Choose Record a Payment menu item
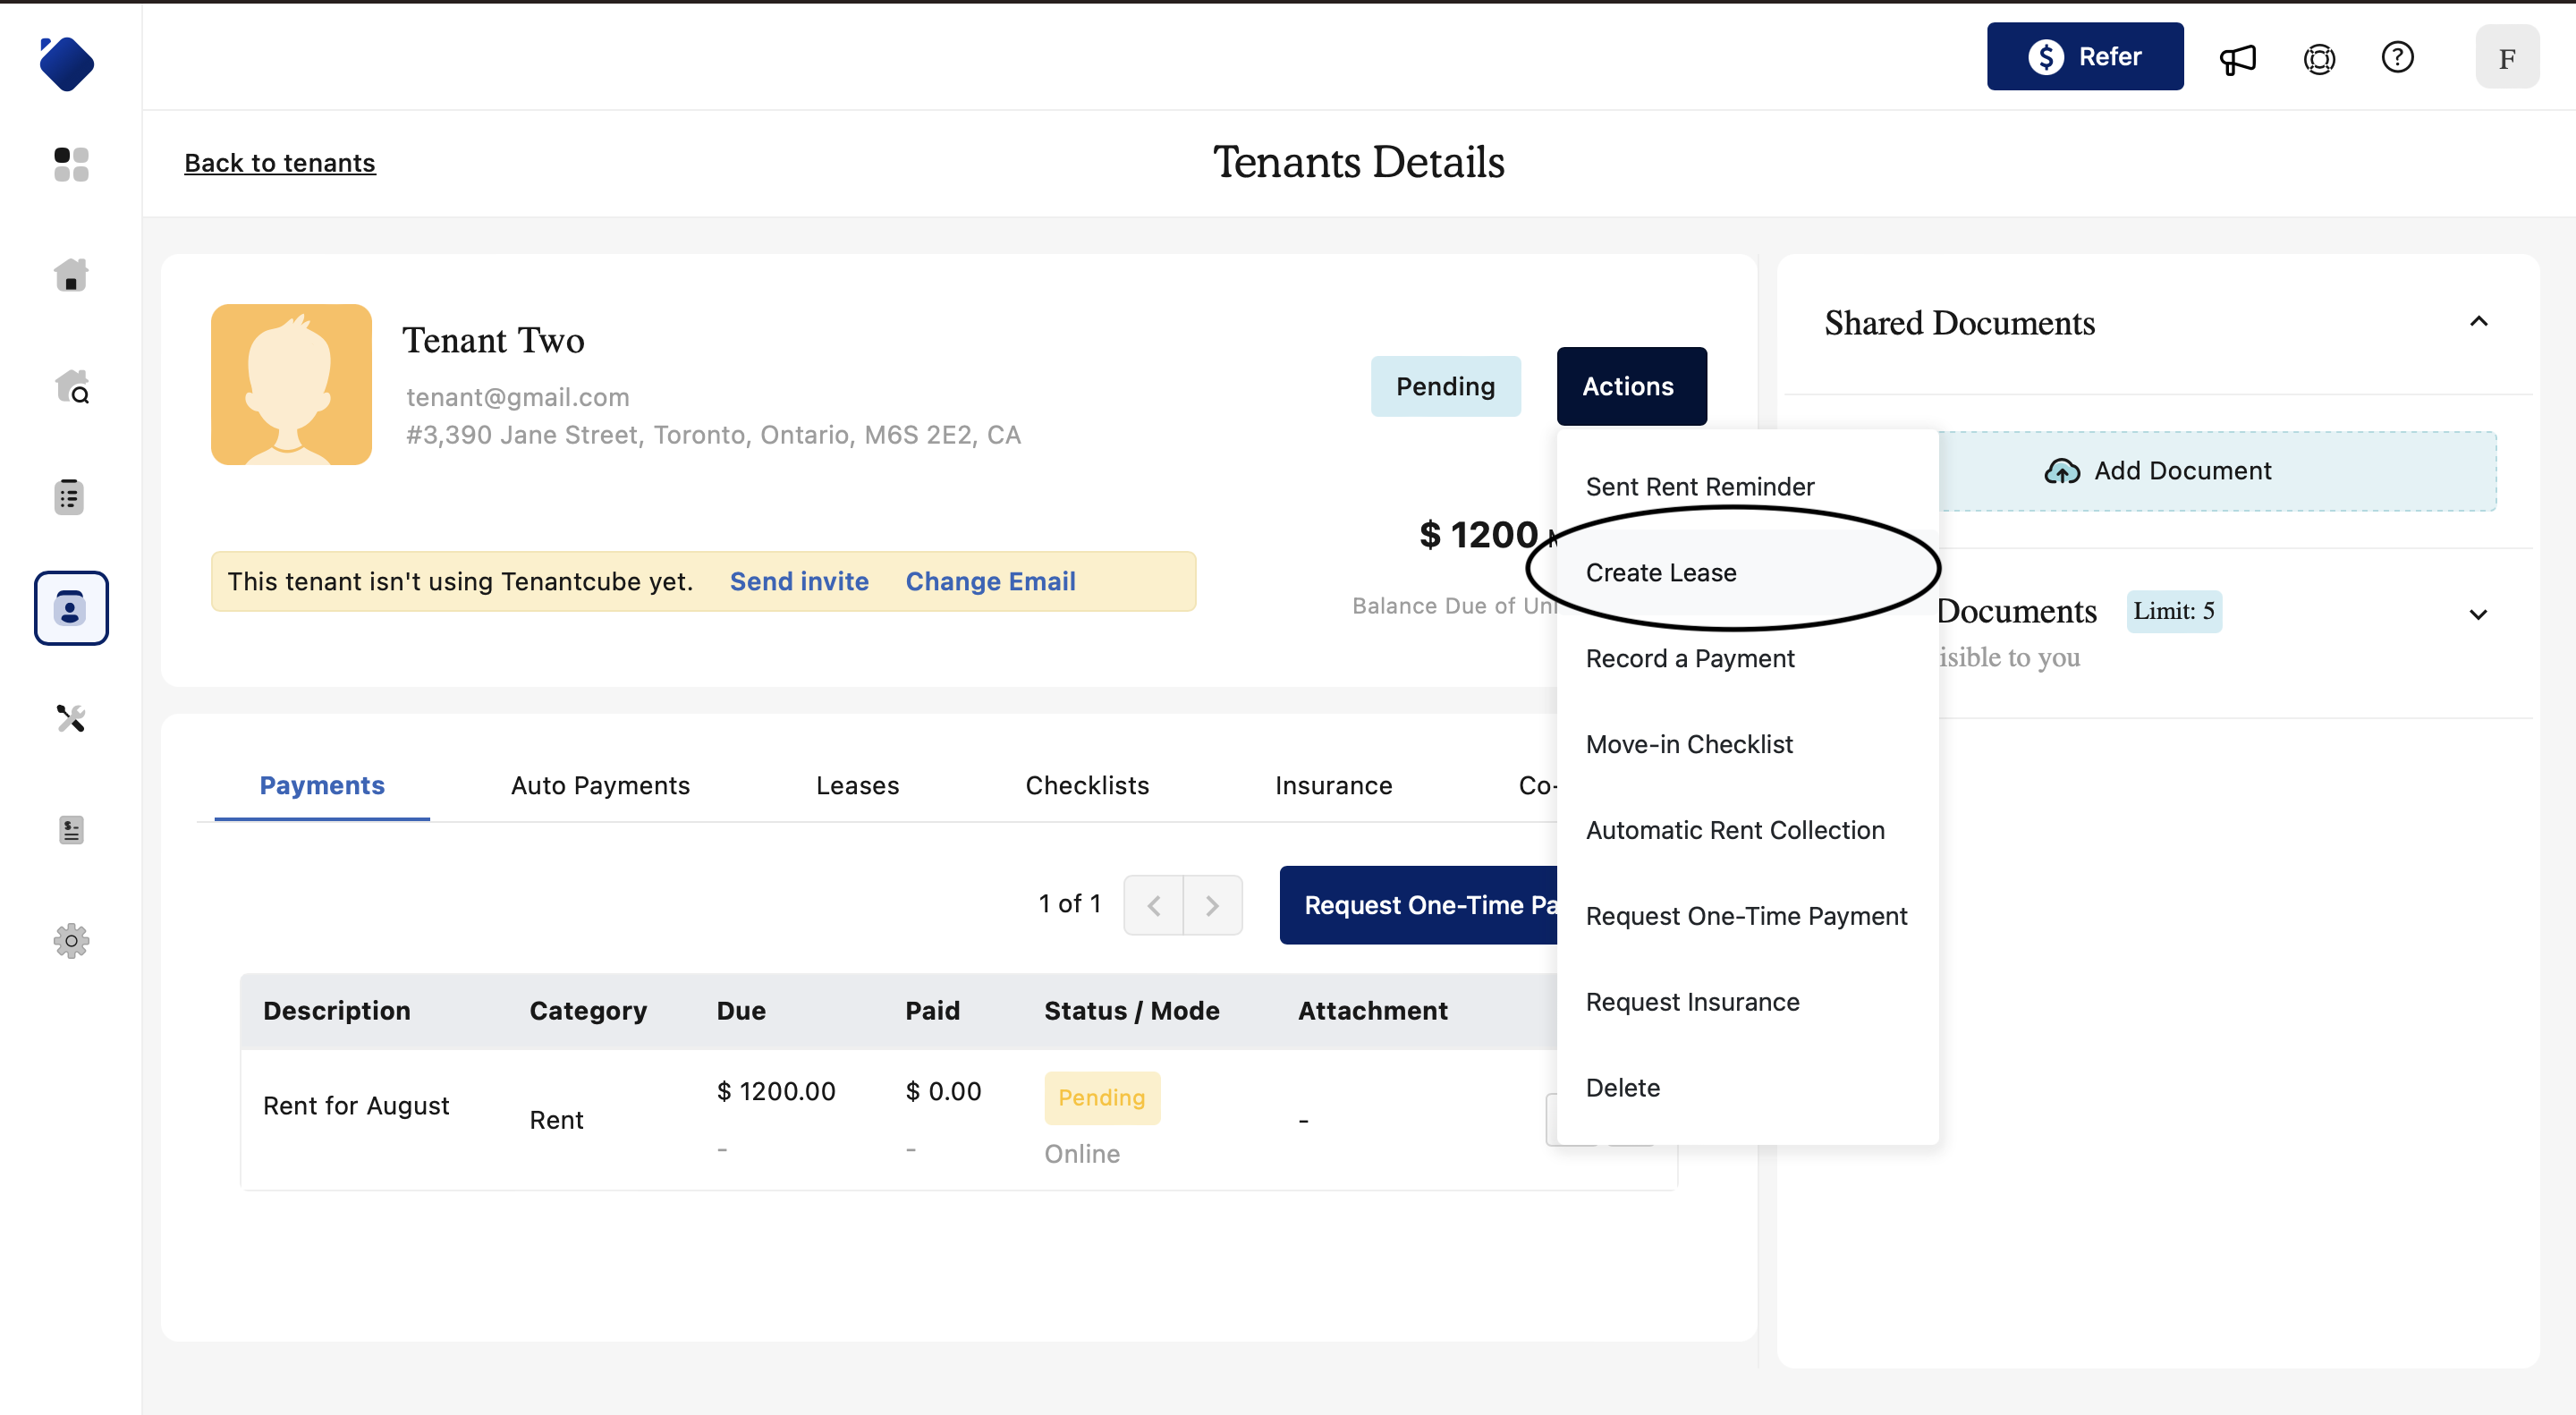Image resolution: width=2576 pixels, height=1415 pixels. coord(1690,658)
